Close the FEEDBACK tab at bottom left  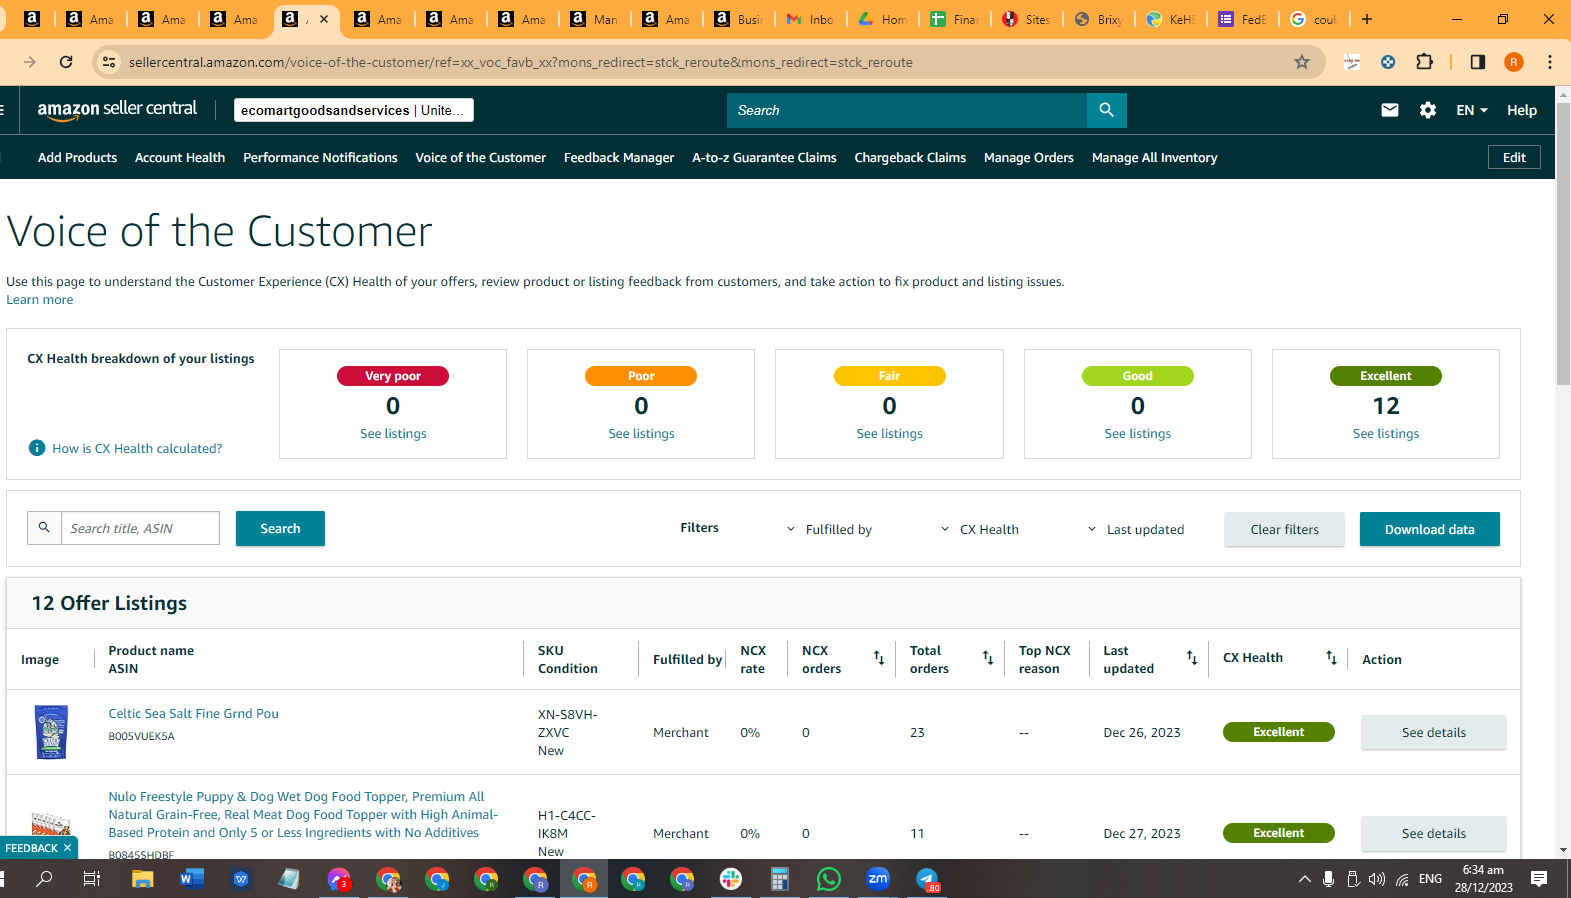click(67, 848)
